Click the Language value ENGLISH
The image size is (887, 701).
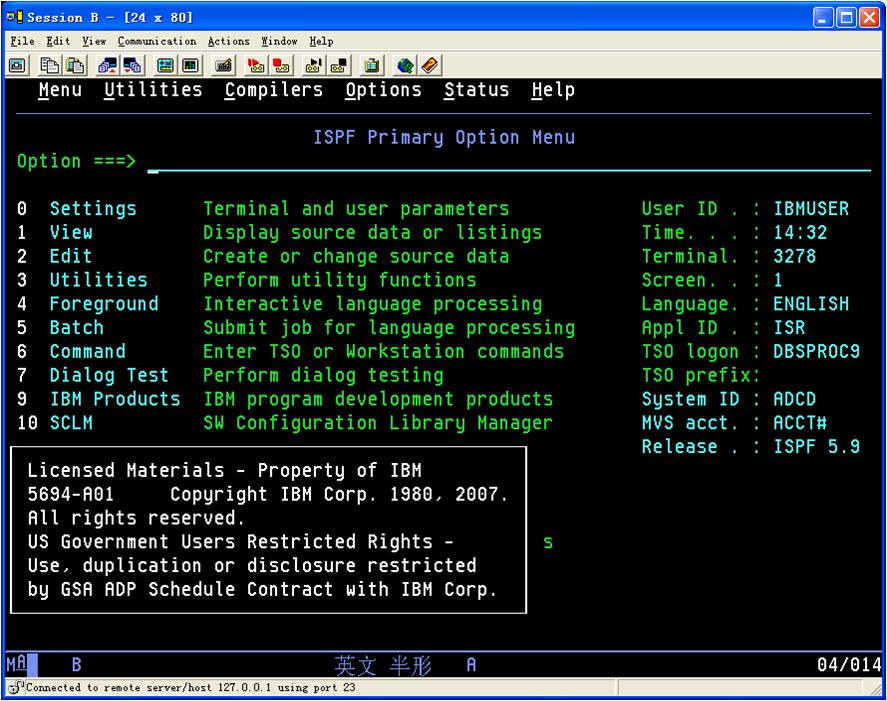[811, 304]
